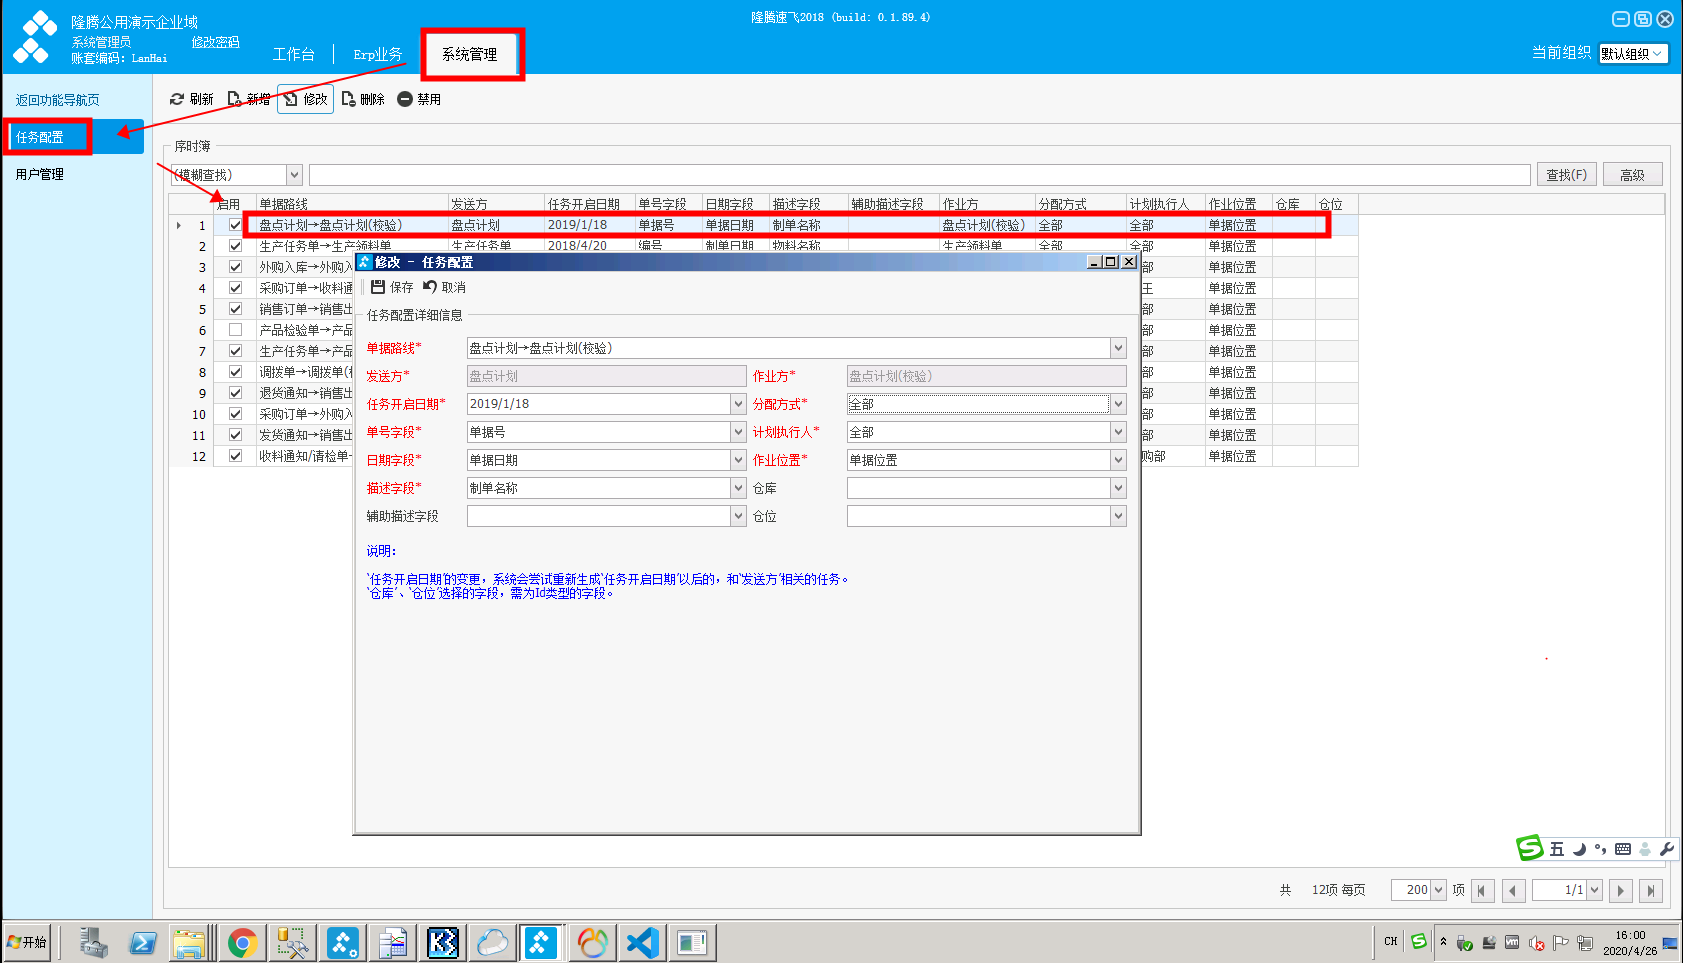Open the items-per-page 200 dropdown
1683x963 pixels.
pyautogui.click(x=1439, y=890)
